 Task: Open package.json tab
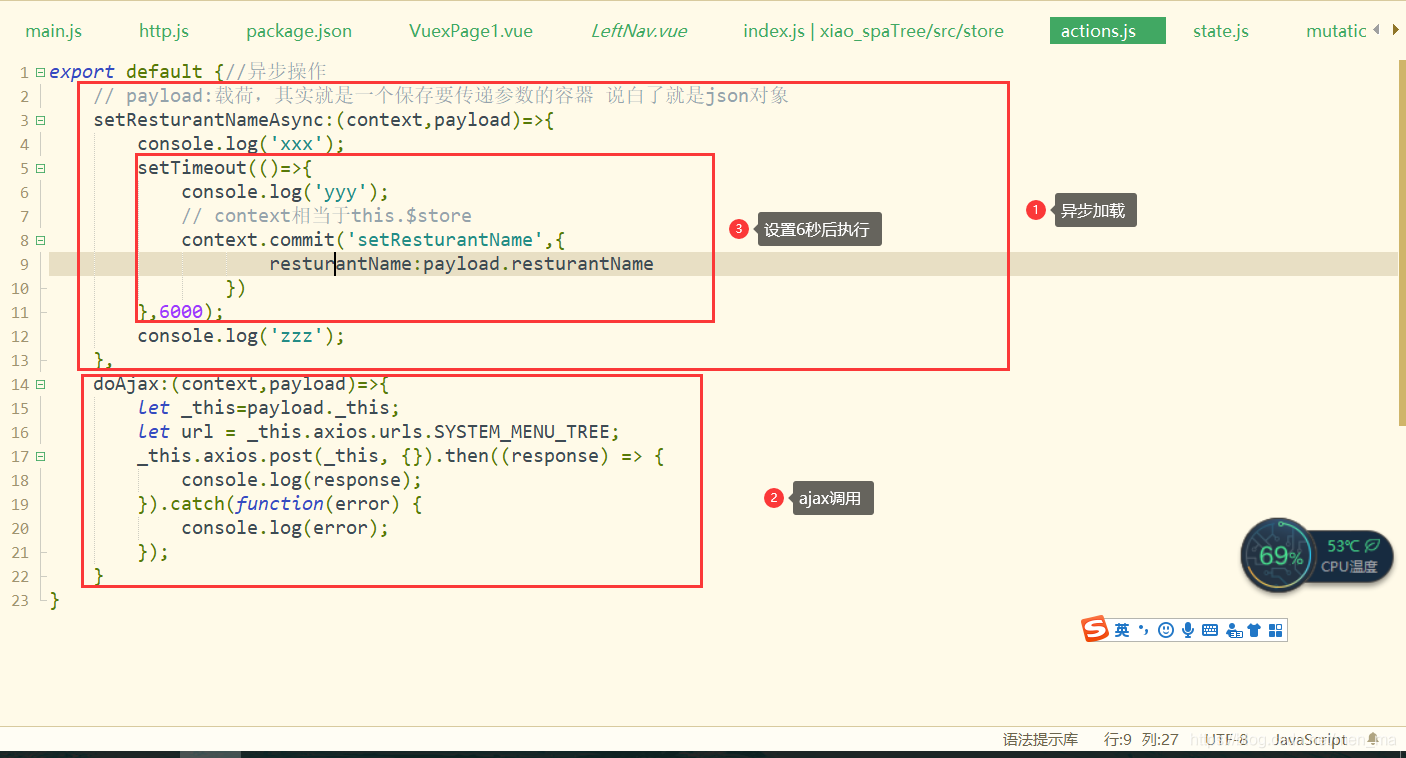[299, 31]
